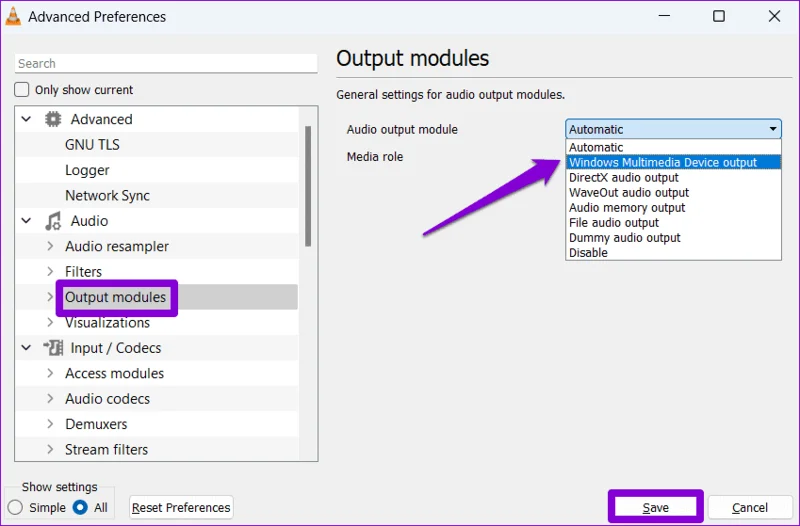Select Output modules tree item
This screenshot has height=526, width=800.
(116, 297)
